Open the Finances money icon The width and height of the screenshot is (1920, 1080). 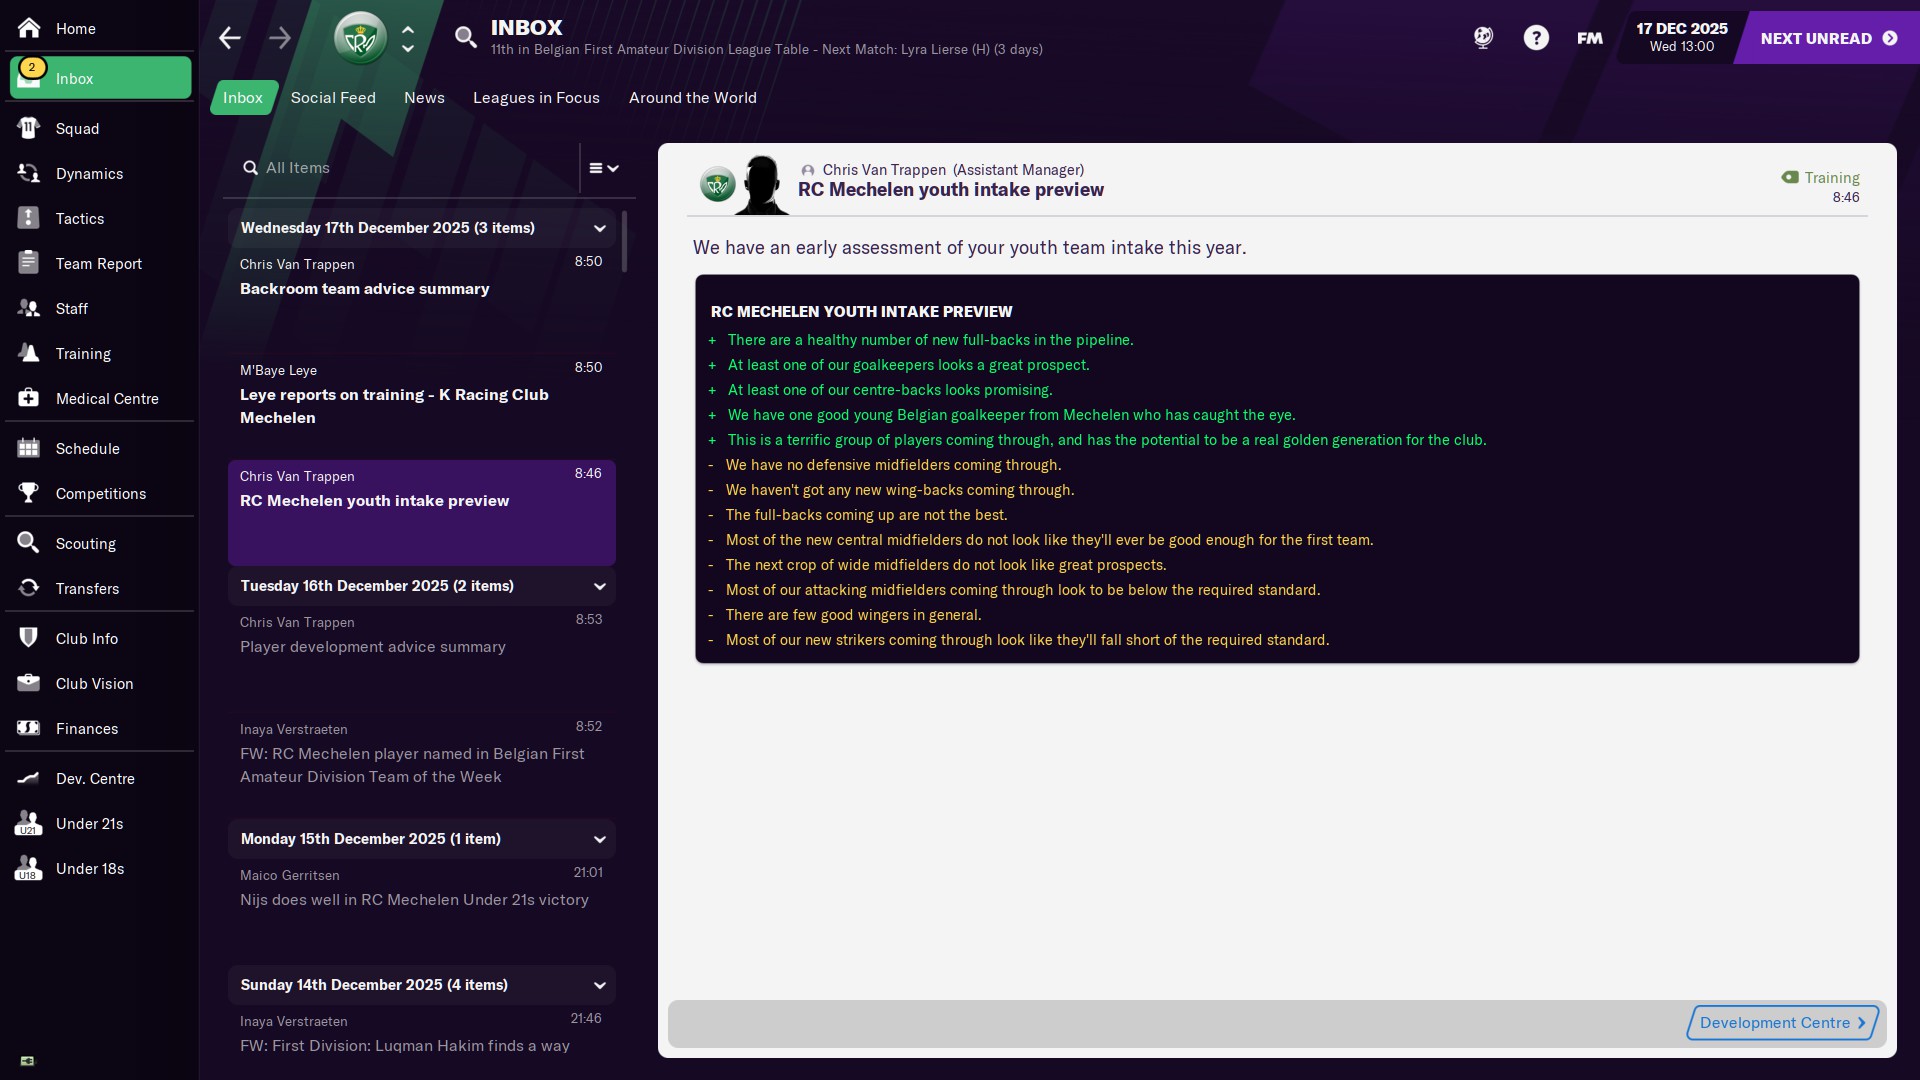tap(28, 728)
